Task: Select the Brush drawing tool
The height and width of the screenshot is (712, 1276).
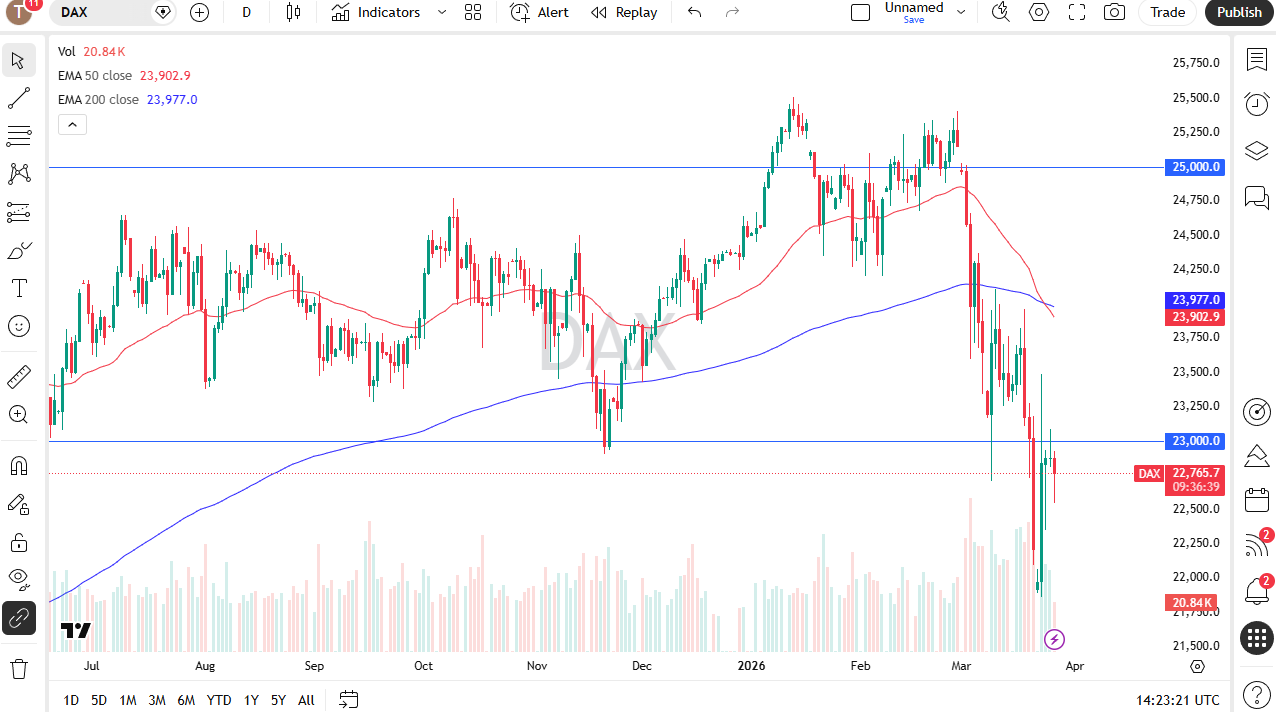Action: tap(18, 250)
